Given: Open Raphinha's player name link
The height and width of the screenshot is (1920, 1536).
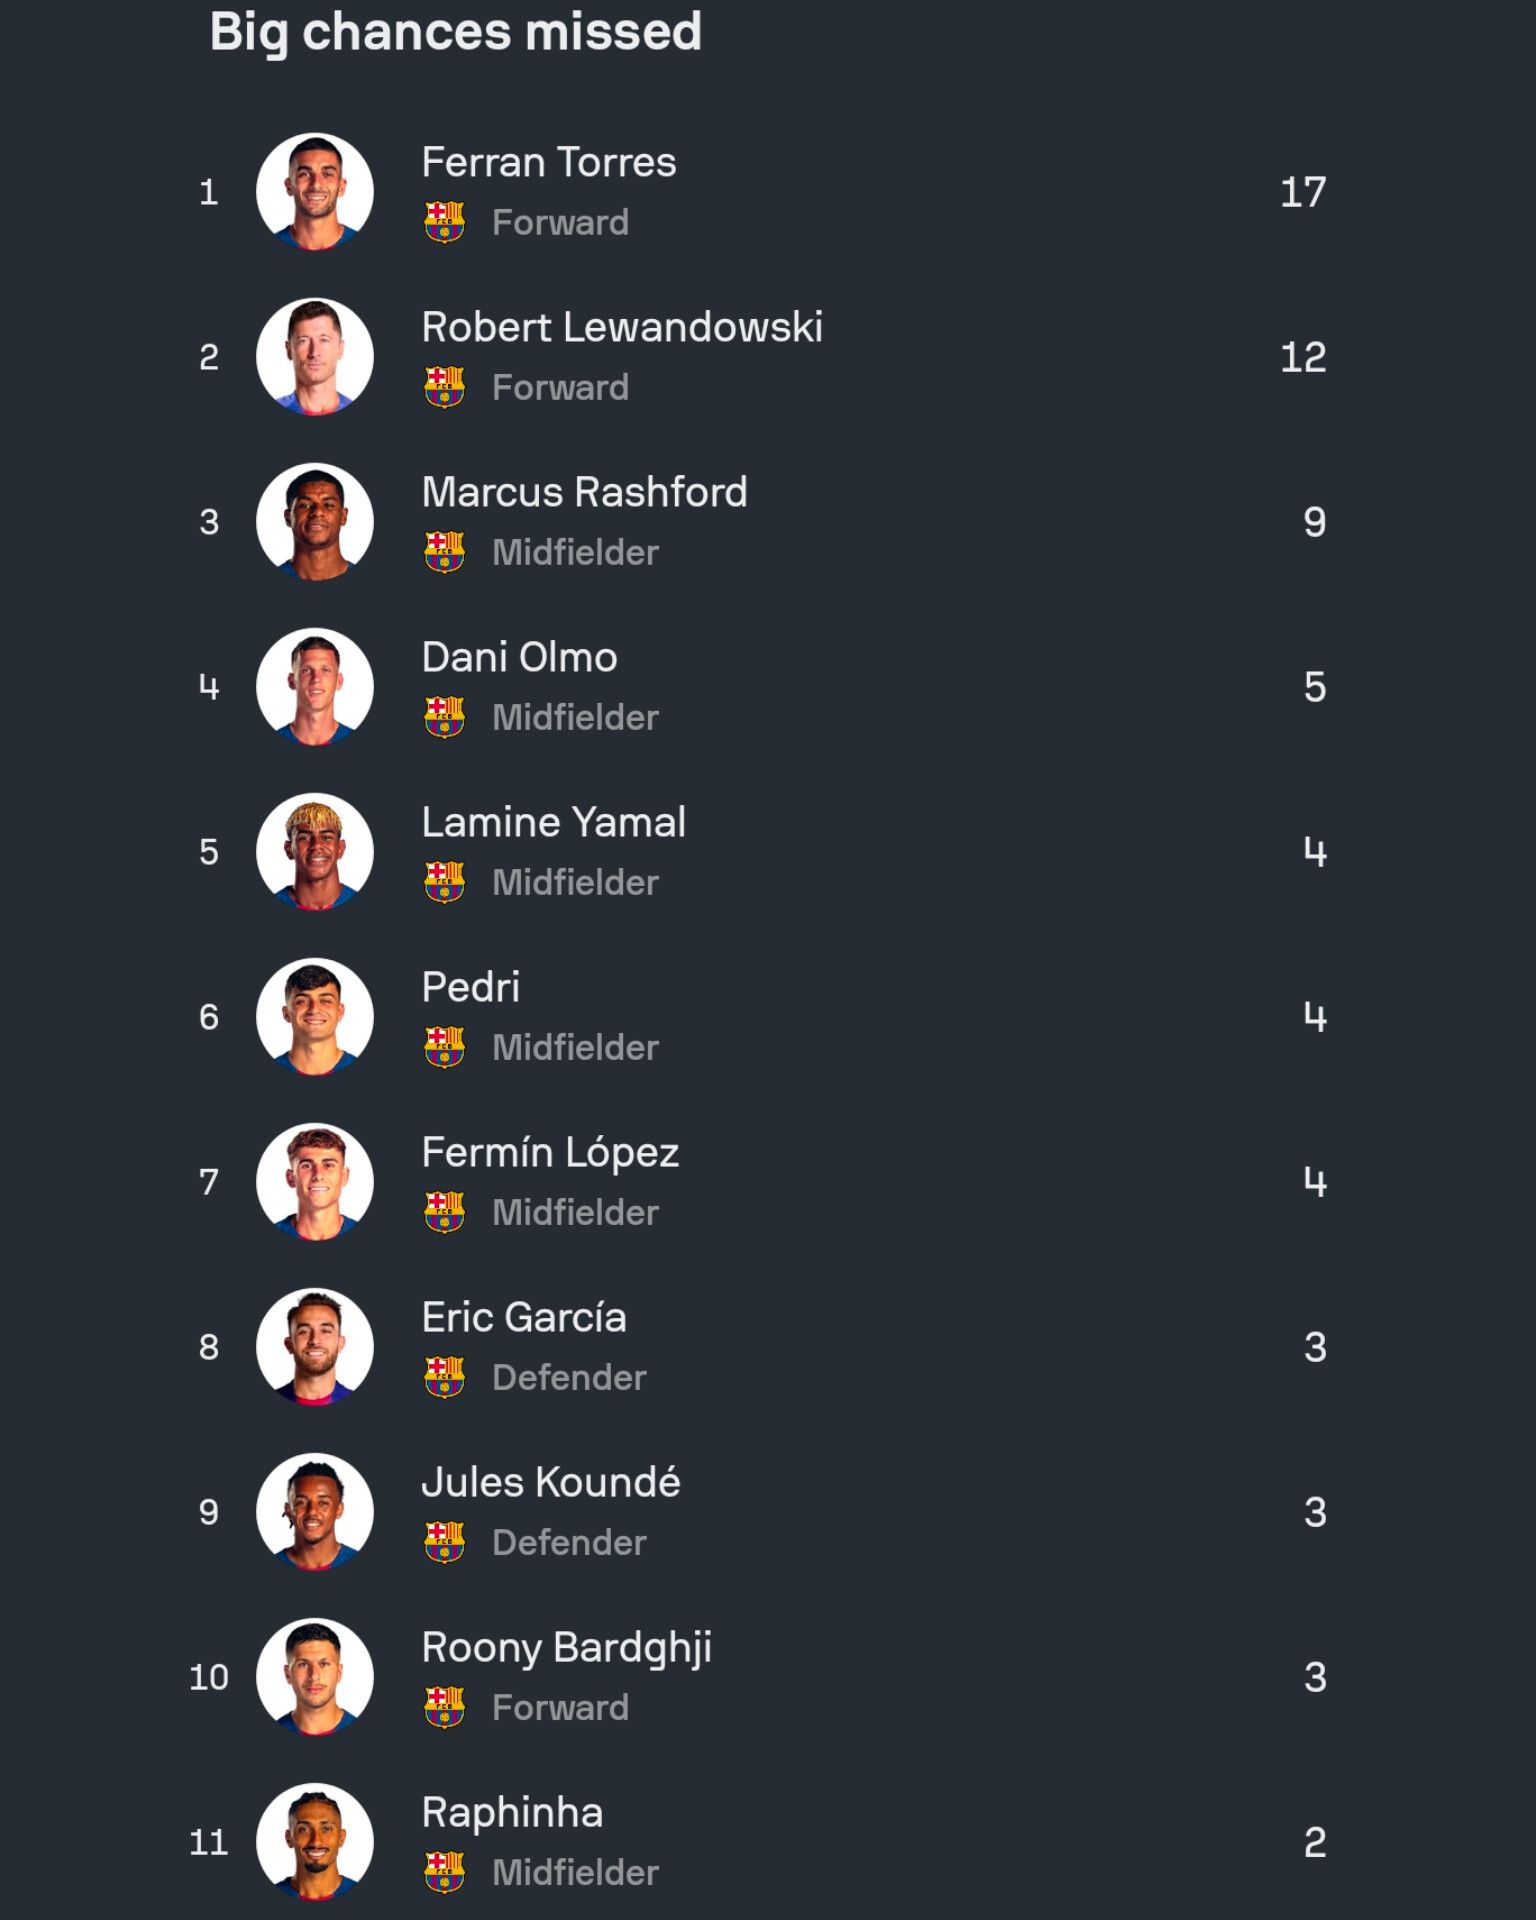Looking at the screenshot, I should [512, 1812].
